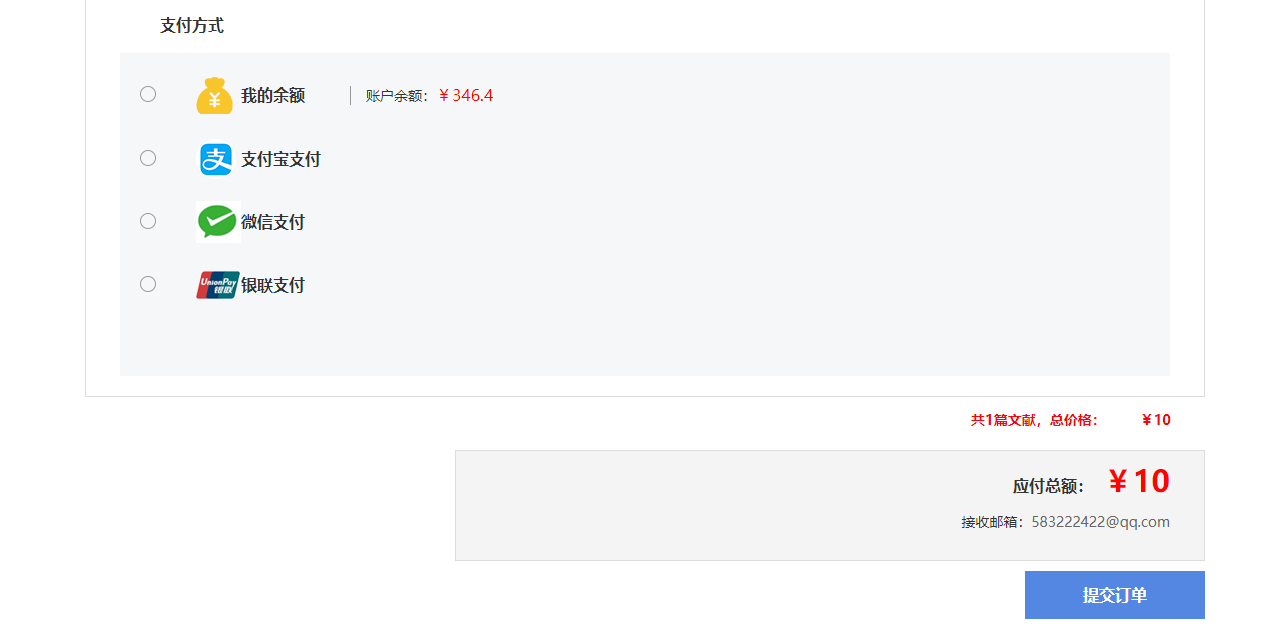1282x633 pixels.
Task: Click the 支付方式 section heading
Action: click(192, 26)
